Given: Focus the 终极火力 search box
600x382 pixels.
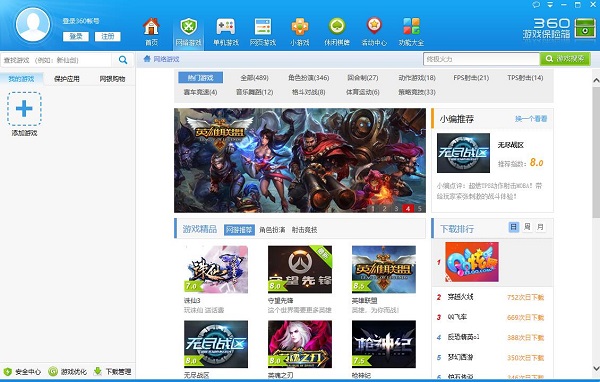Looking at the screenshot, I should [481, 59].
